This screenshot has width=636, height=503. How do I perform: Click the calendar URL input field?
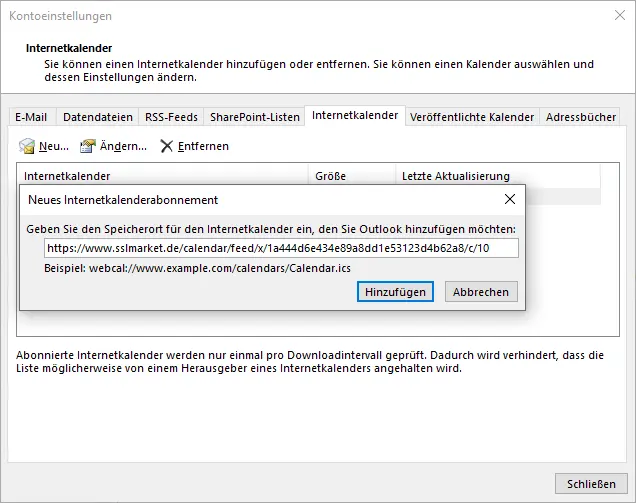[x=281, y=248]
